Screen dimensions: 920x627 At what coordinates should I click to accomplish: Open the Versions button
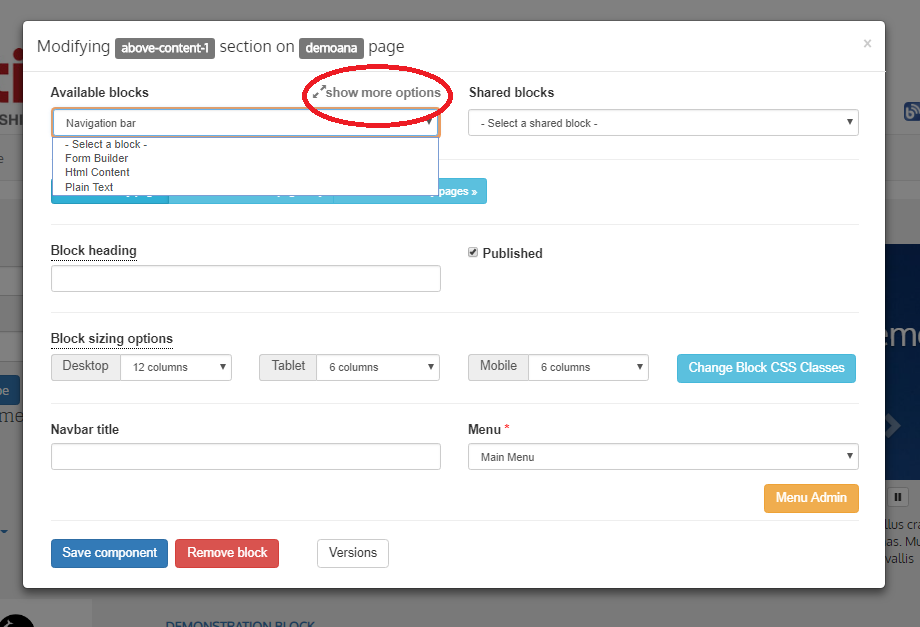tap(352, 553)
